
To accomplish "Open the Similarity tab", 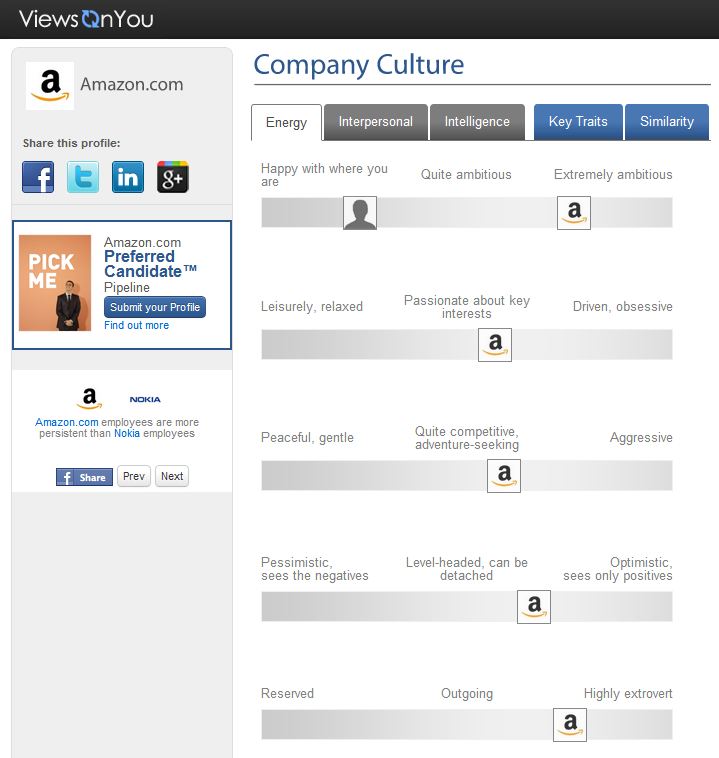I will (x=667, y=122).
